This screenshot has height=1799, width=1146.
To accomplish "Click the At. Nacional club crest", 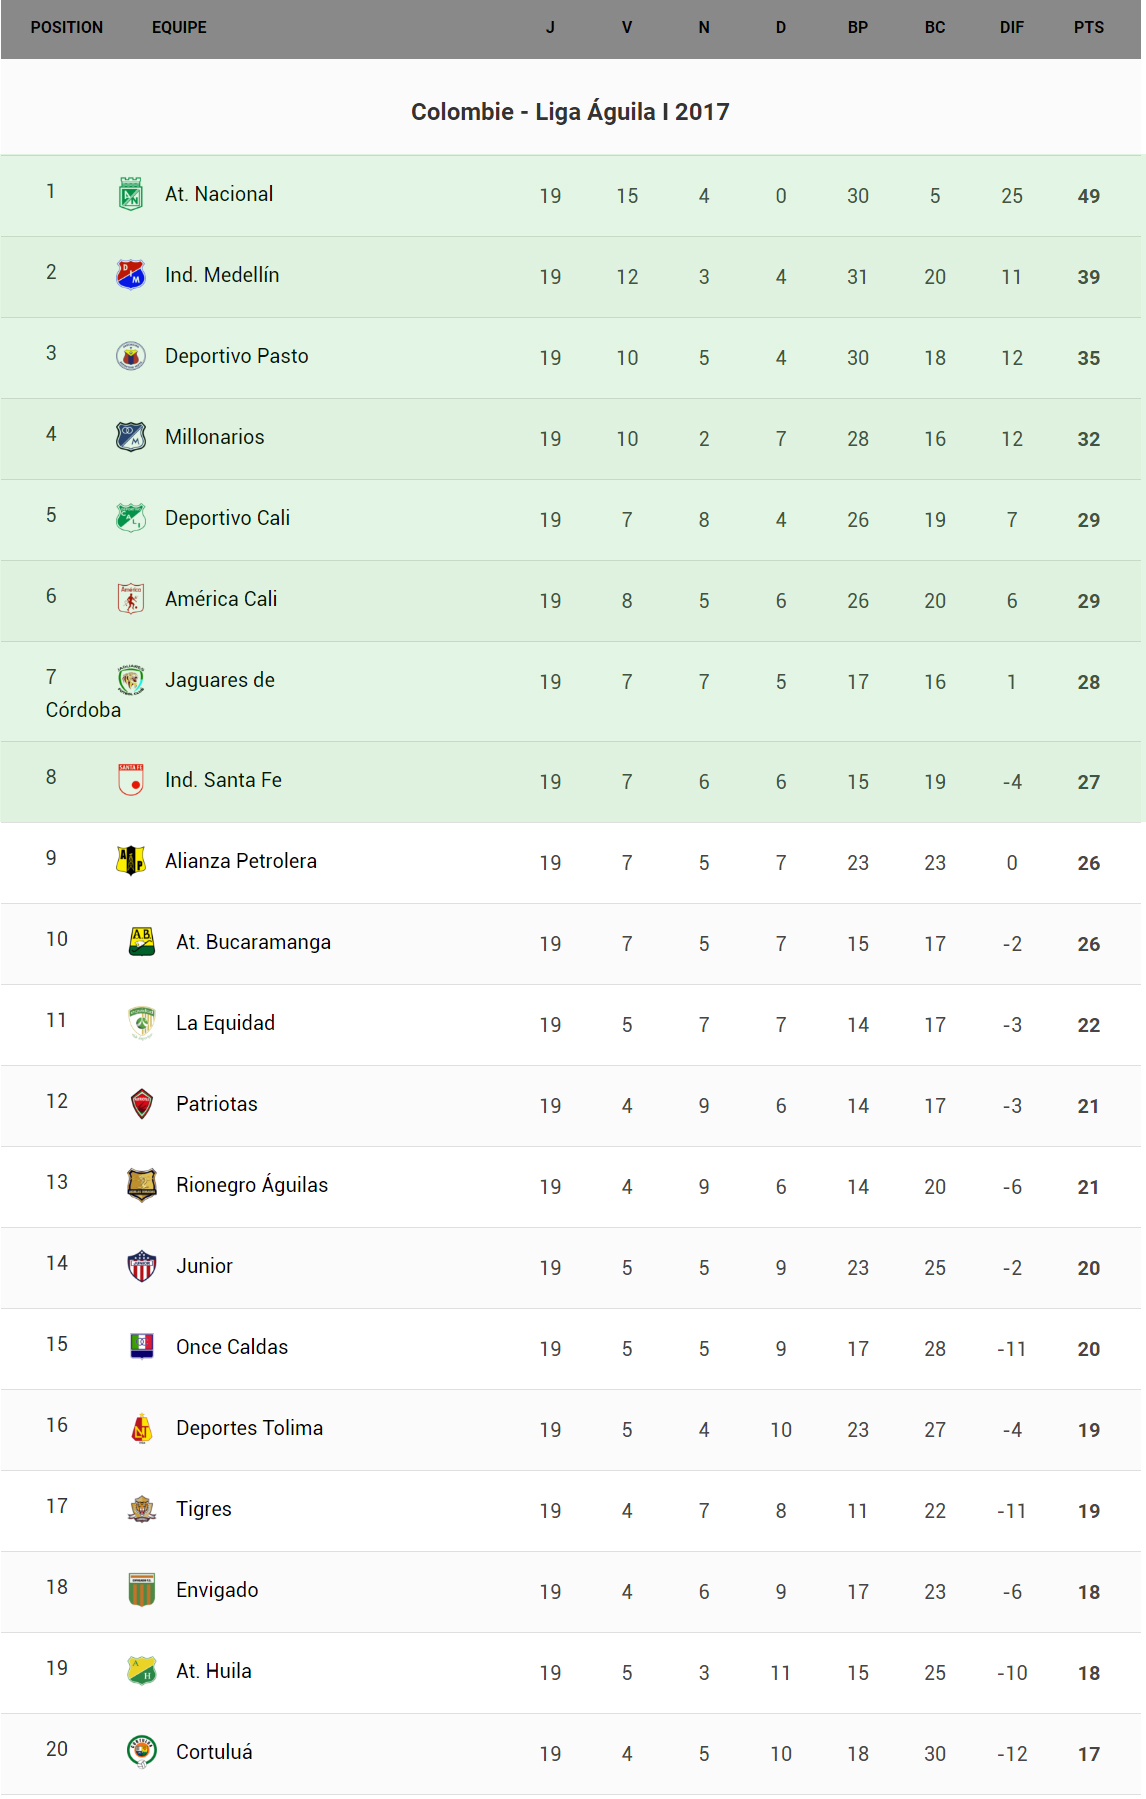I will coord(131,194).
